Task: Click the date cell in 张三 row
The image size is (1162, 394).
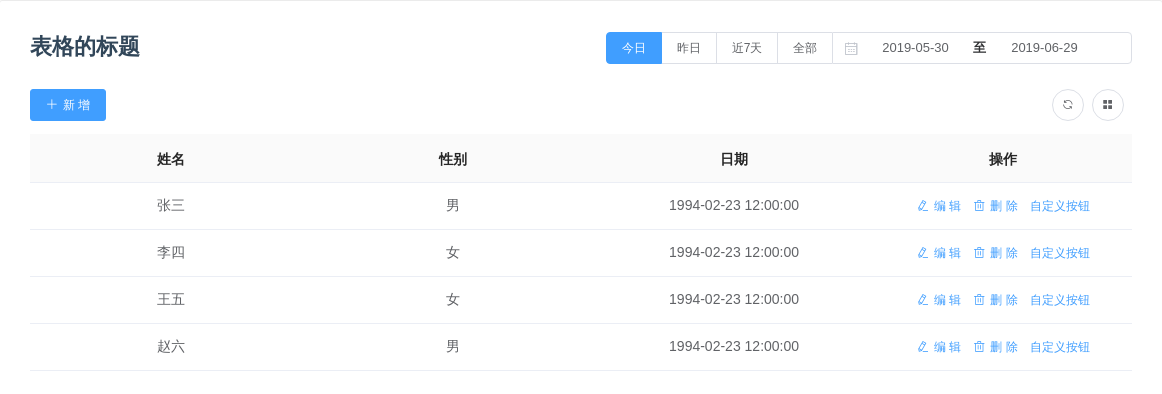Action: pos(734,206)
